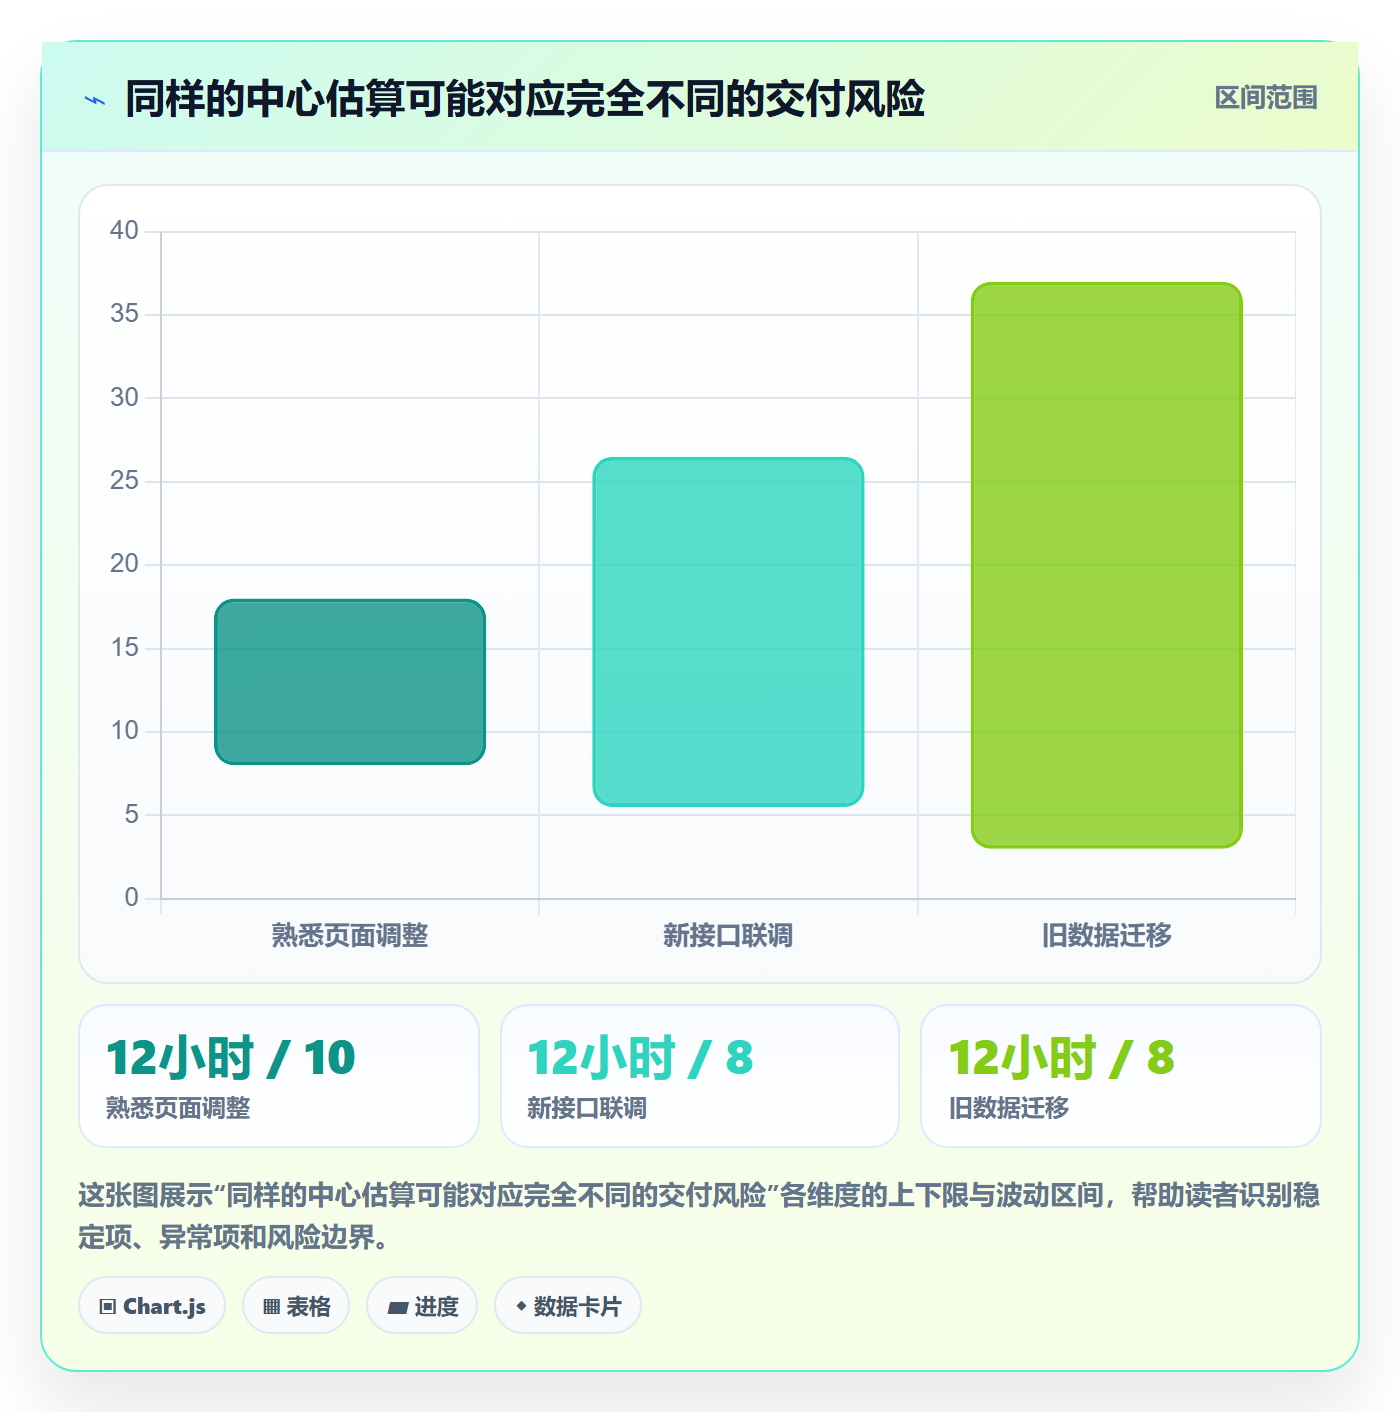The width and height of the screenshot is (1400, 1412).
Task: Click the chart title 同样的中心估算可能对应完全不同的交付风险
Action: [x=525, y=99]
